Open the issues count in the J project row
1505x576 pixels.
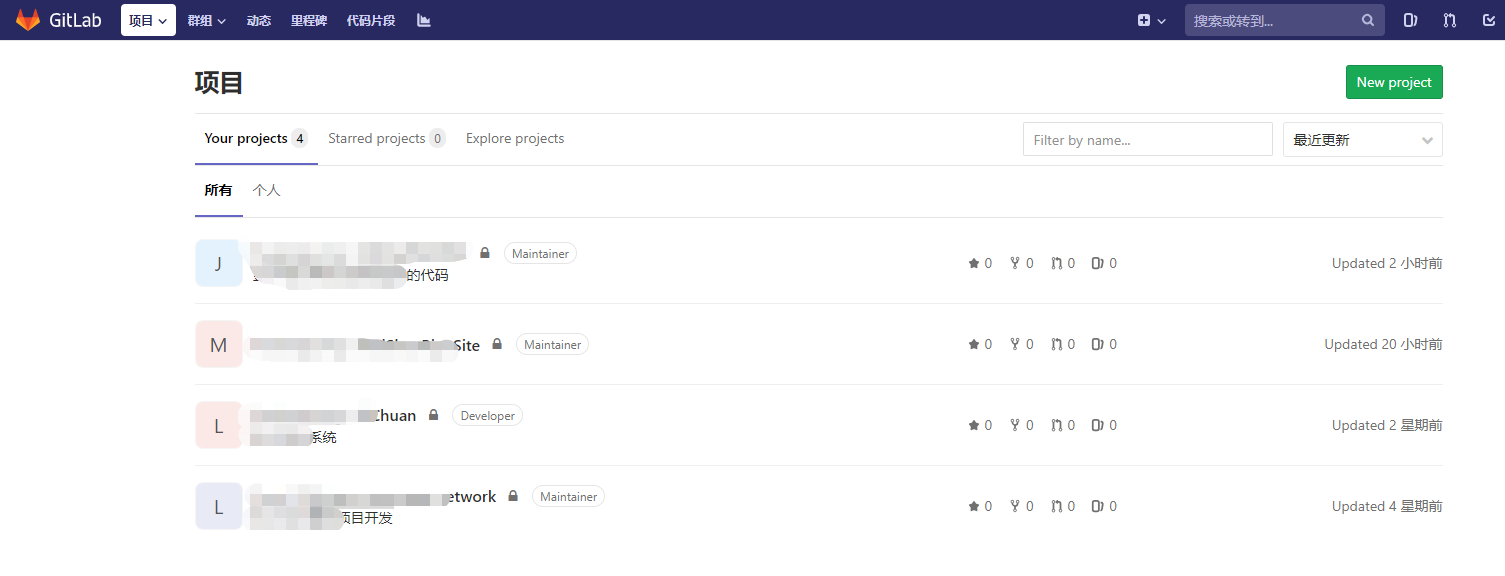[x=1104, y=263]
